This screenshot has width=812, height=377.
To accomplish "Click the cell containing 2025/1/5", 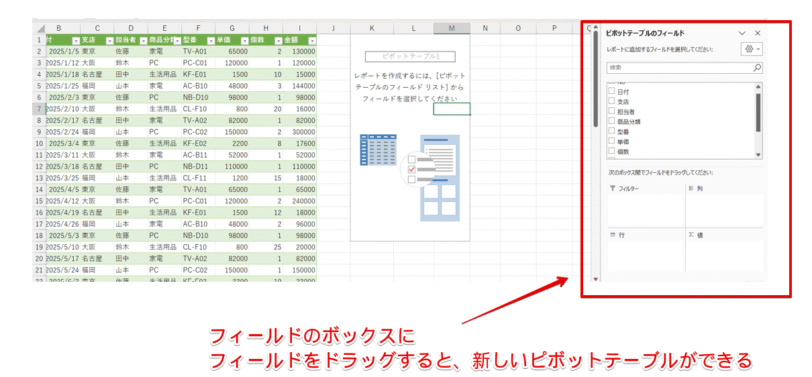I will pos(63,52).
